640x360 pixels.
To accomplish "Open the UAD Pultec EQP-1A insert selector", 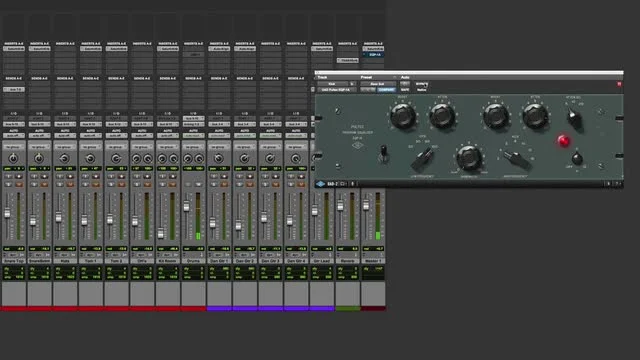I will (x=336, y=90).
